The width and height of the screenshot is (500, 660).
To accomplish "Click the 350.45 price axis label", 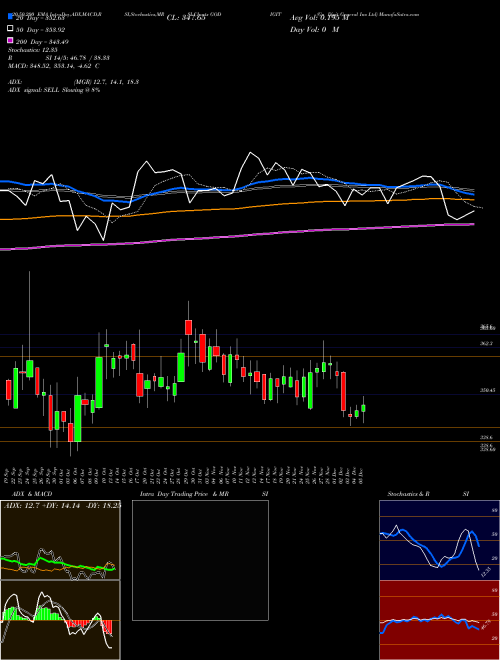I will (487, 391).
